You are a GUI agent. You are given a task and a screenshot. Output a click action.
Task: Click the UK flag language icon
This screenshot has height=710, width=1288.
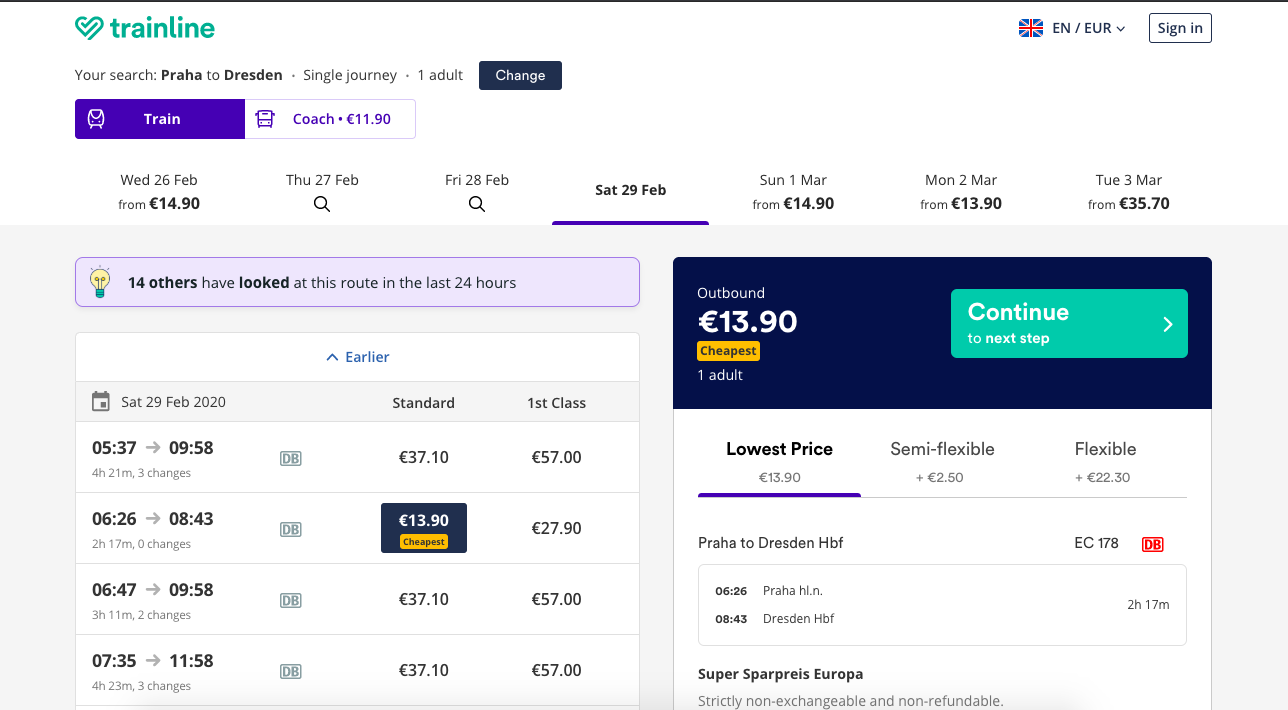pyautogui.click(x=1031, y=28)
